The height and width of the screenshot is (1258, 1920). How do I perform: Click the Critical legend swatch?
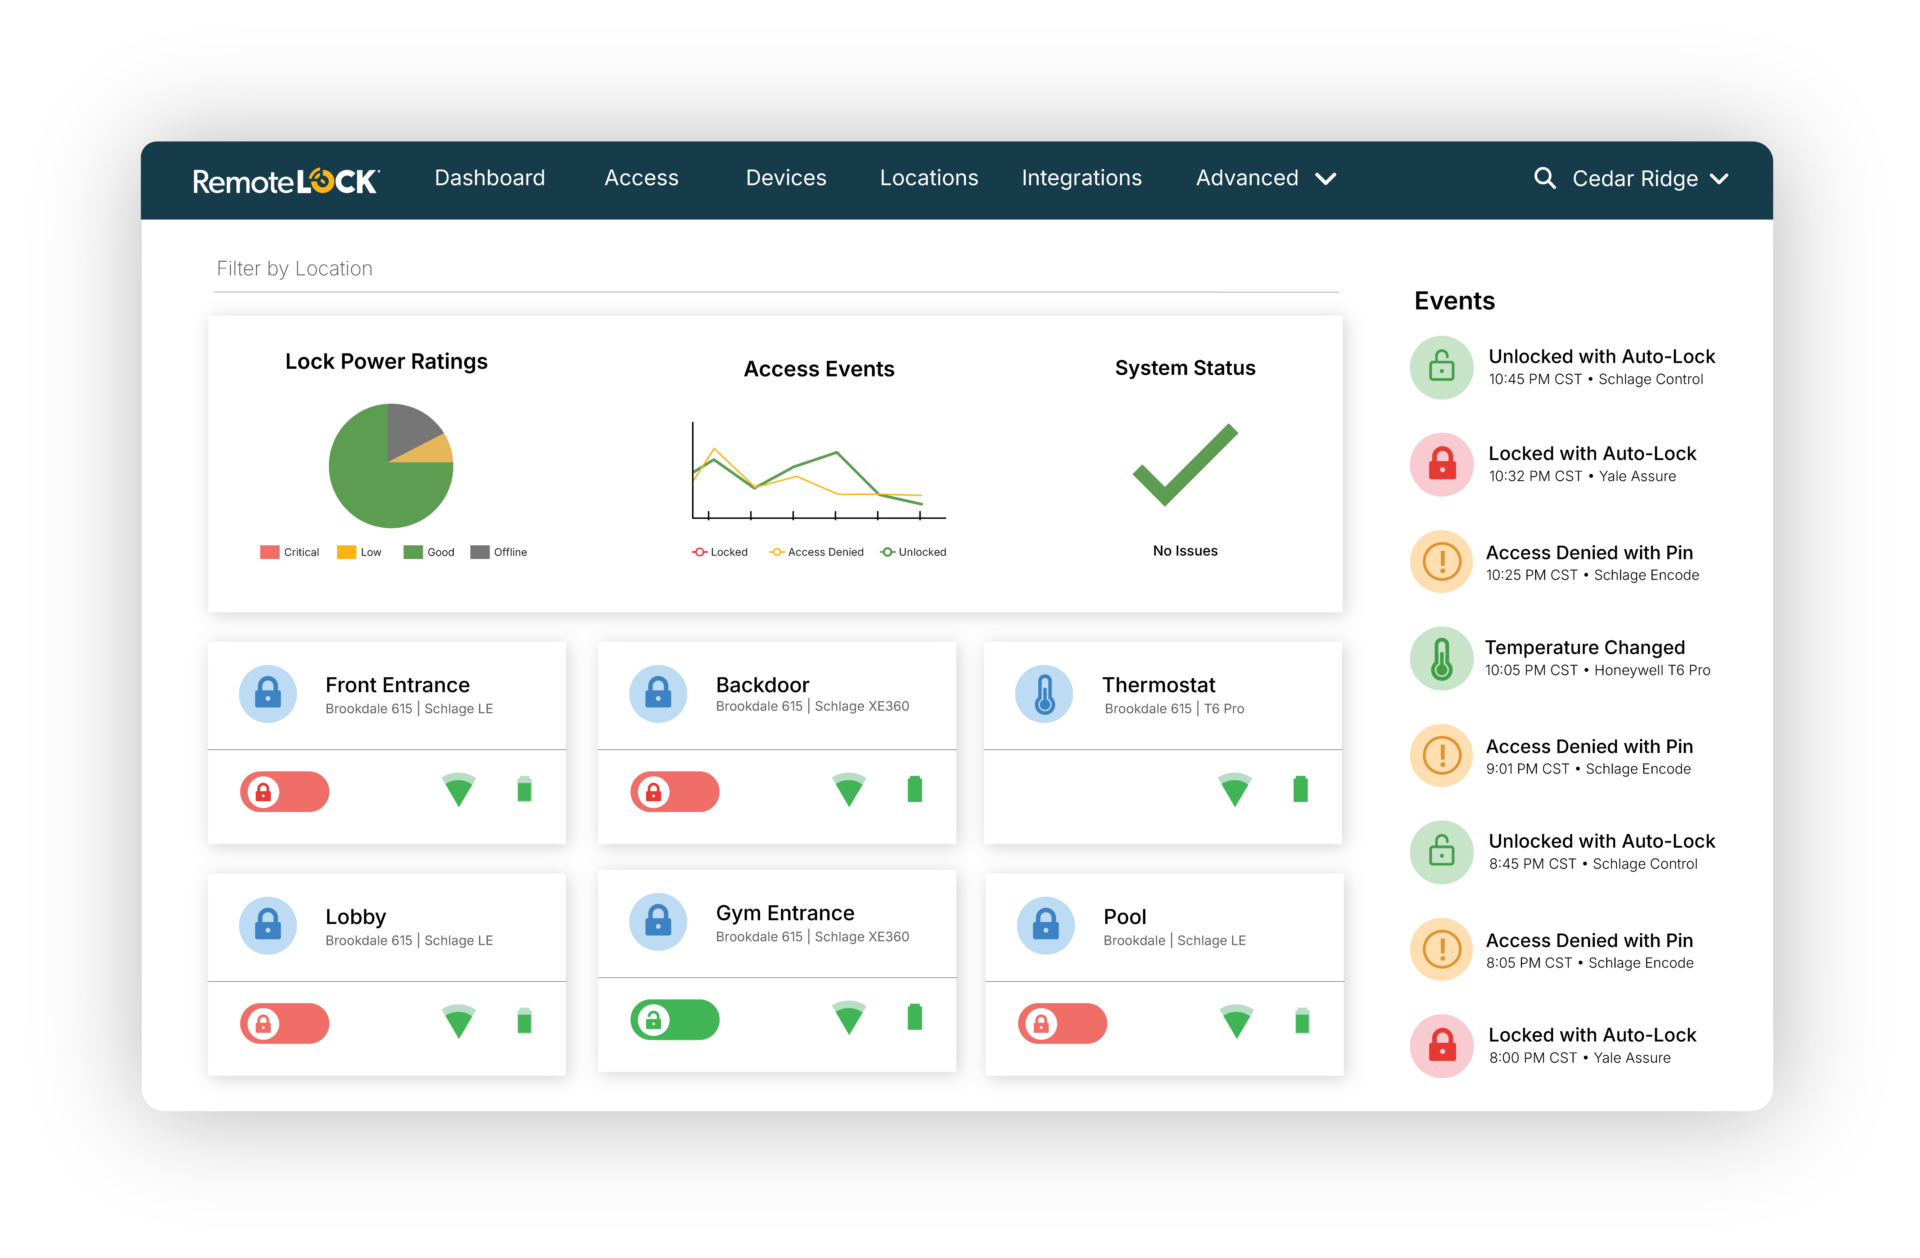(x=269, y=552)
